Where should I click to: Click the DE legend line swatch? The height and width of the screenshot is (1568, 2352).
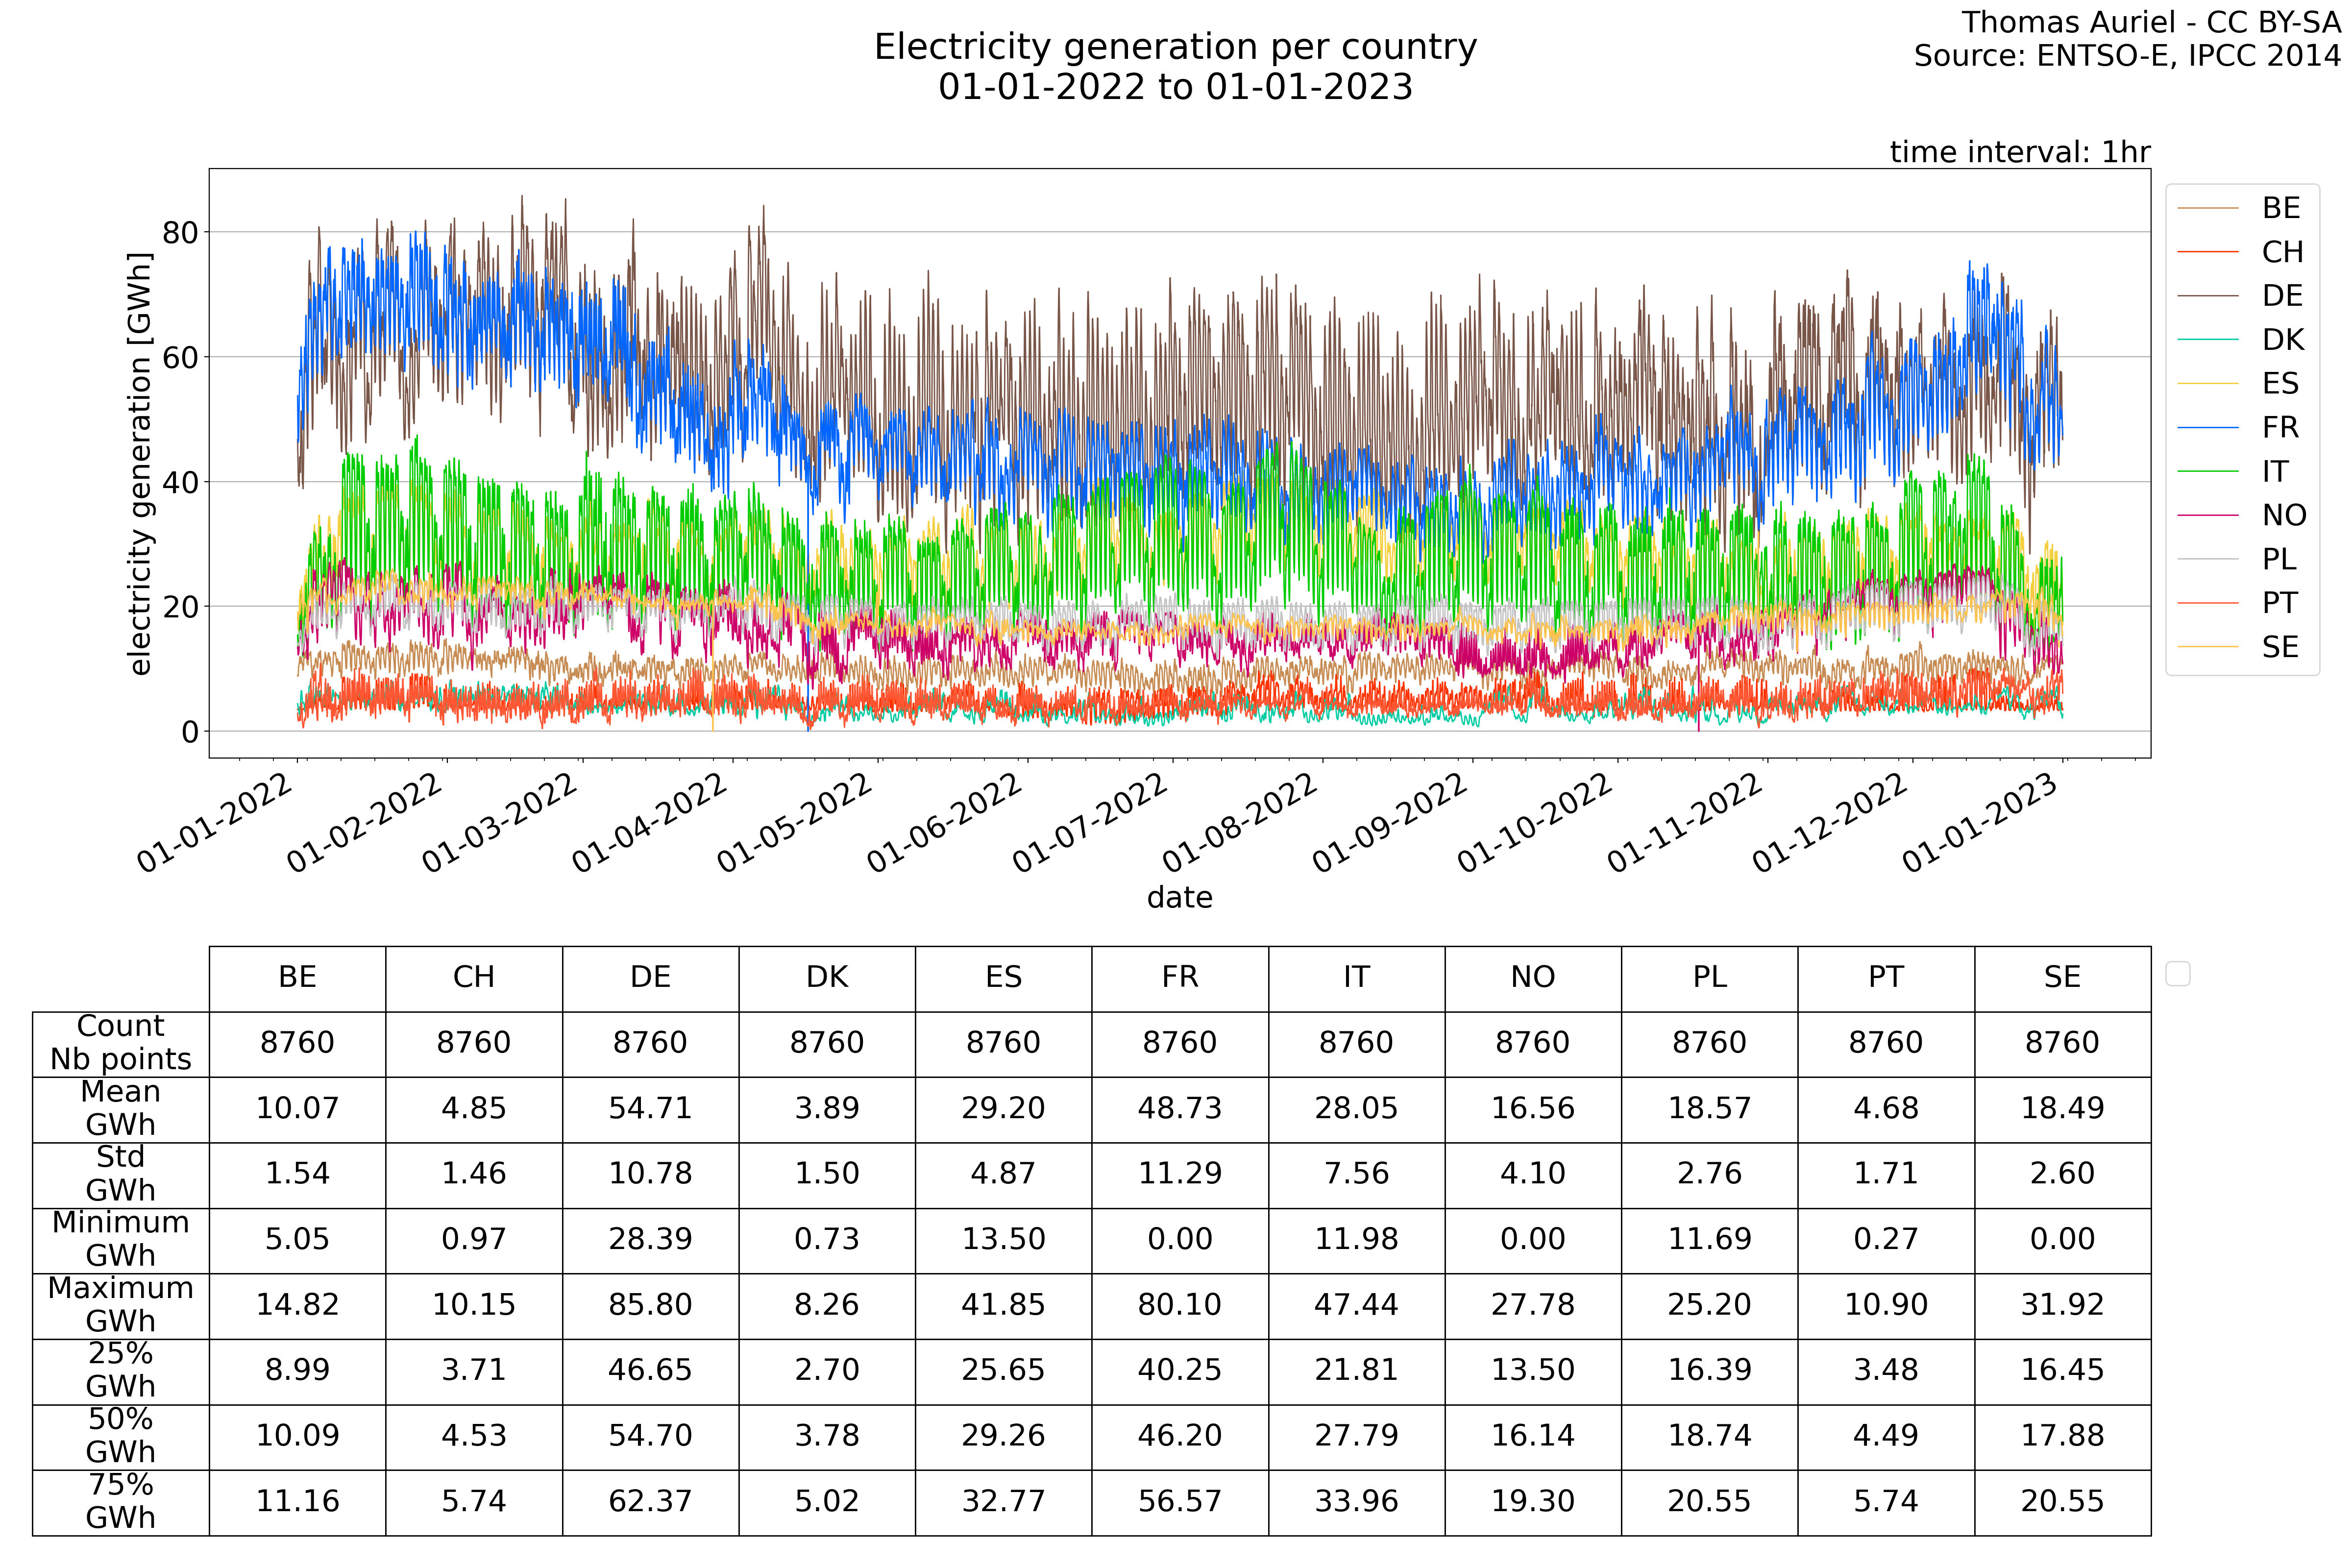click(x=2207, y=296)
